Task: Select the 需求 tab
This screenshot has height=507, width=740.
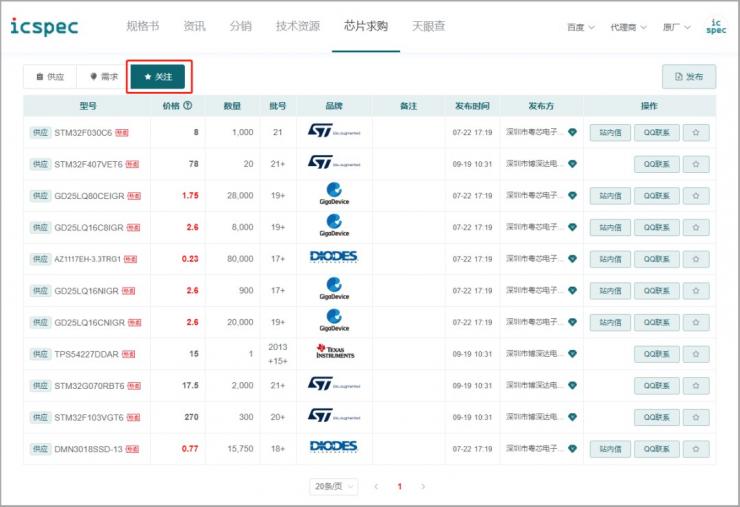Action: [103, 76]
